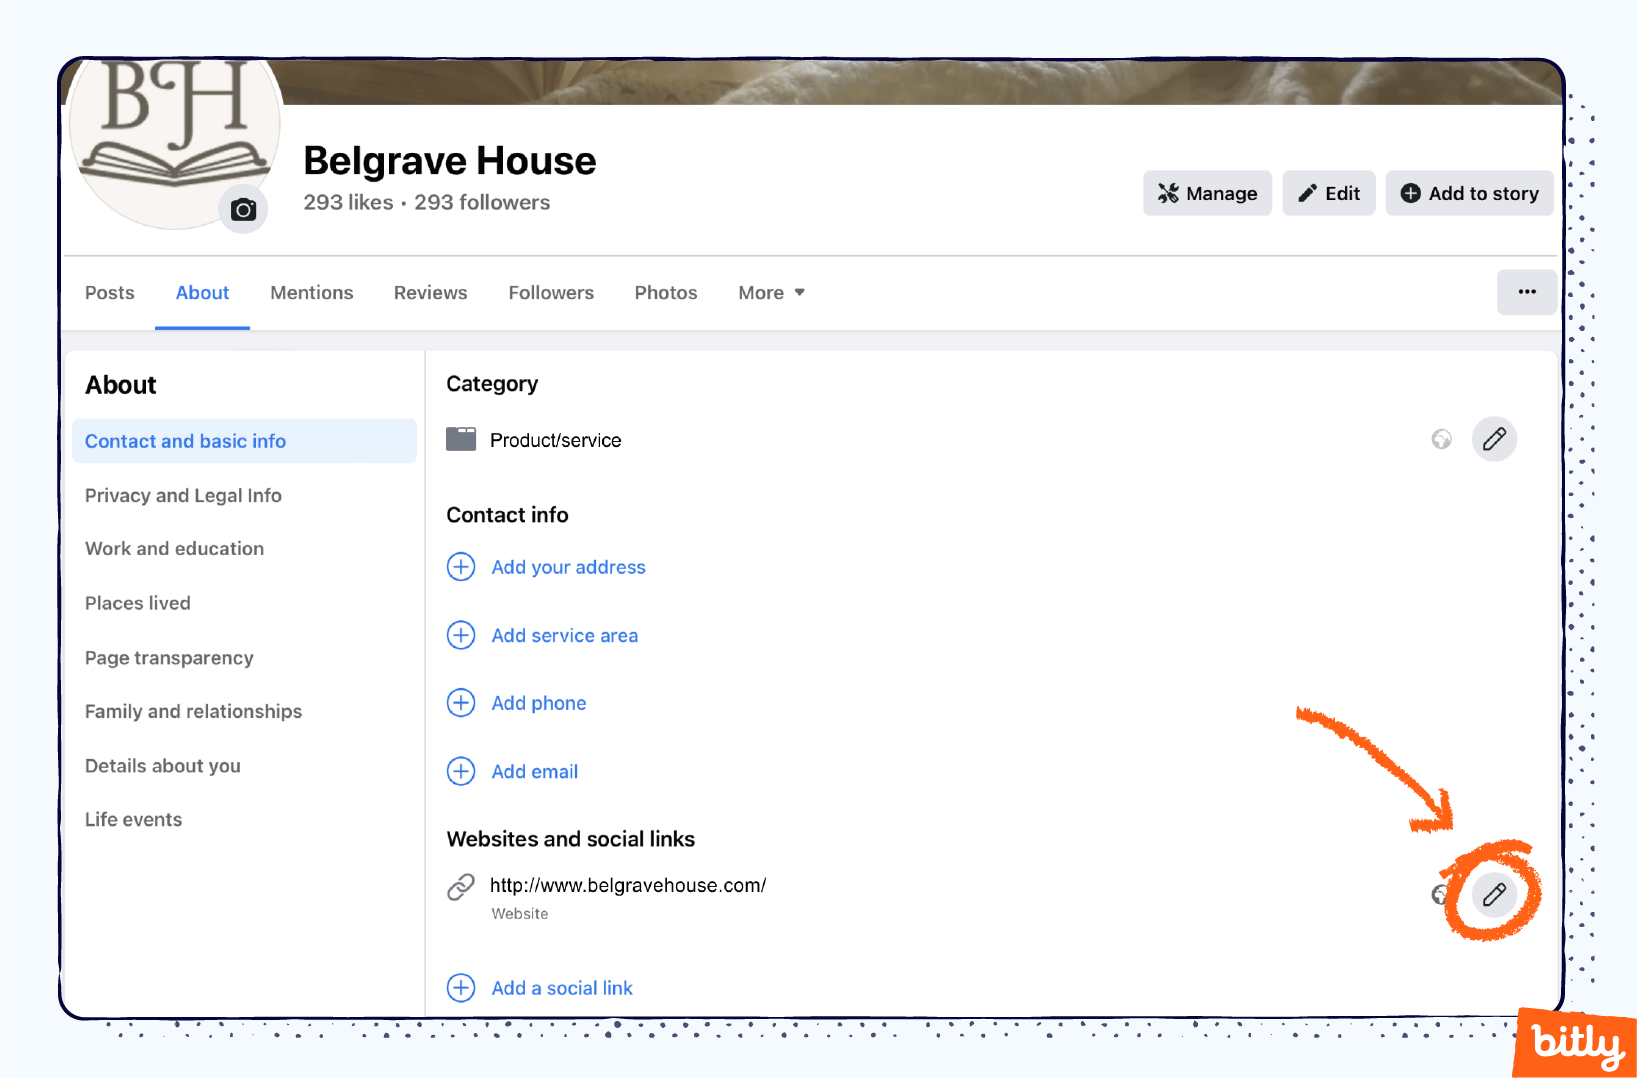Click the chain link icon beside website
Image resolution: width=1637 pixels, height=1078 pixels.
click(461, 887)
